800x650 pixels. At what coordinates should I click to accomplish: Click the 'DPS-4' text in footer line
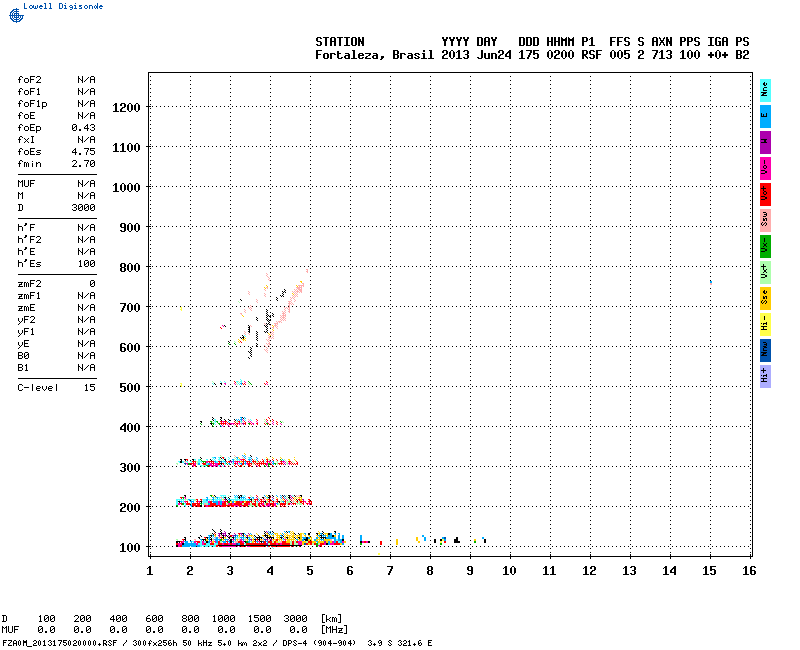(294, 643)
